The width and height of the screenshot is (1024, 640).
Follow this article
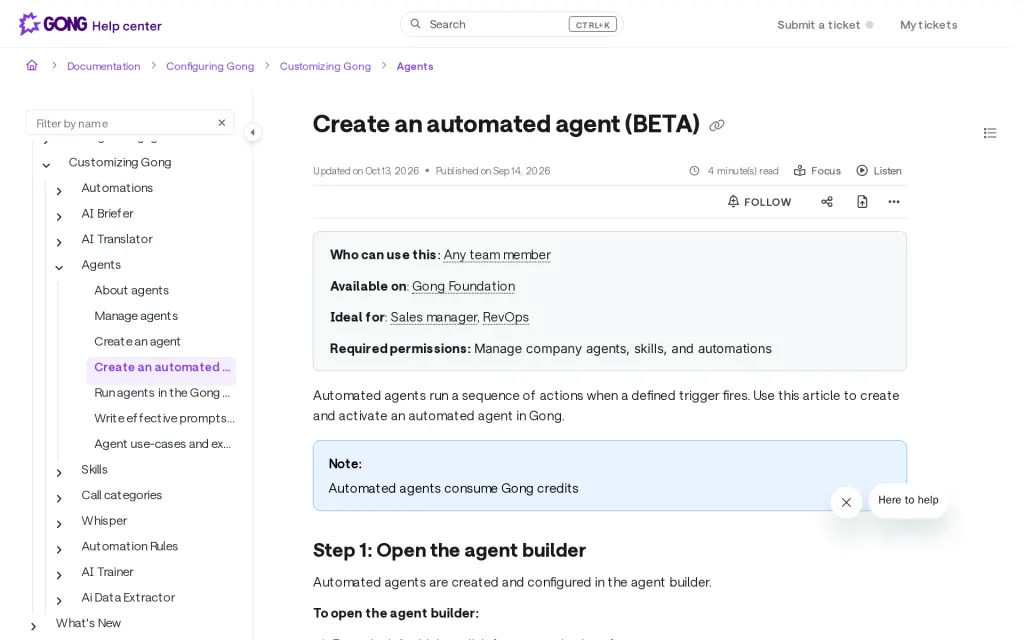pos(760,202)
